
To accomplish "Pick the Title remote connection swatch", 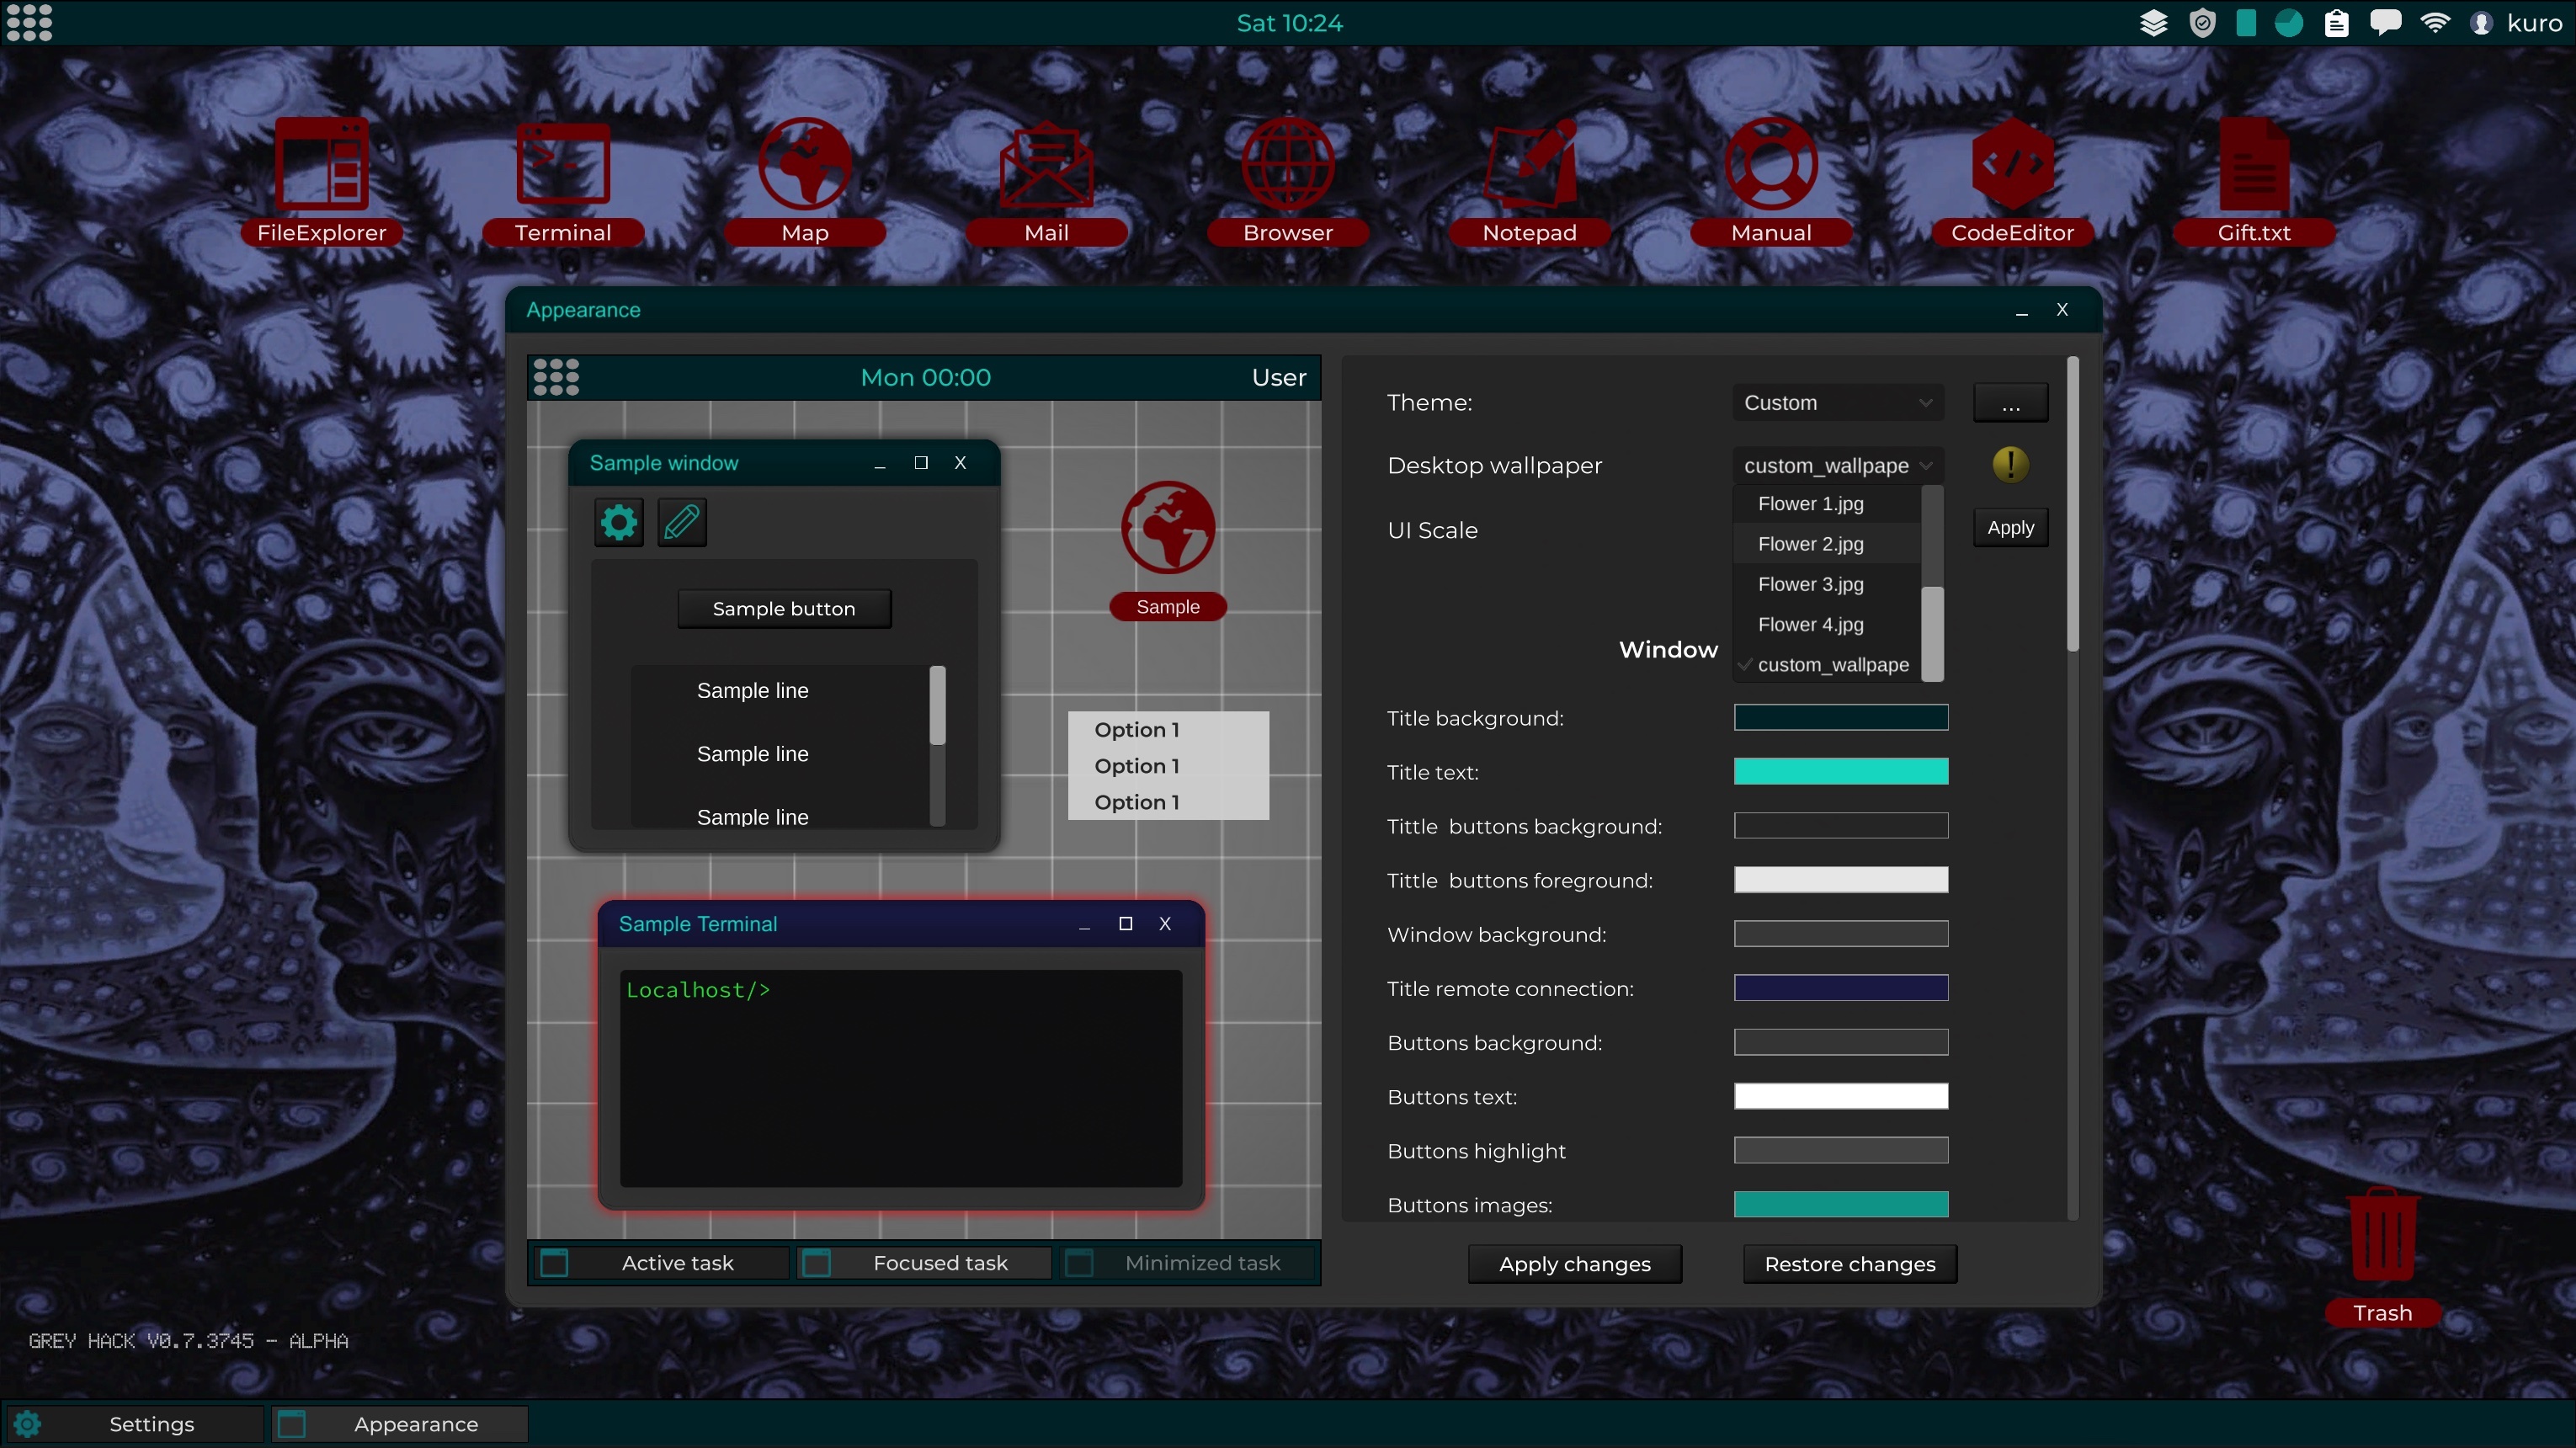I will coord(1841,987).
